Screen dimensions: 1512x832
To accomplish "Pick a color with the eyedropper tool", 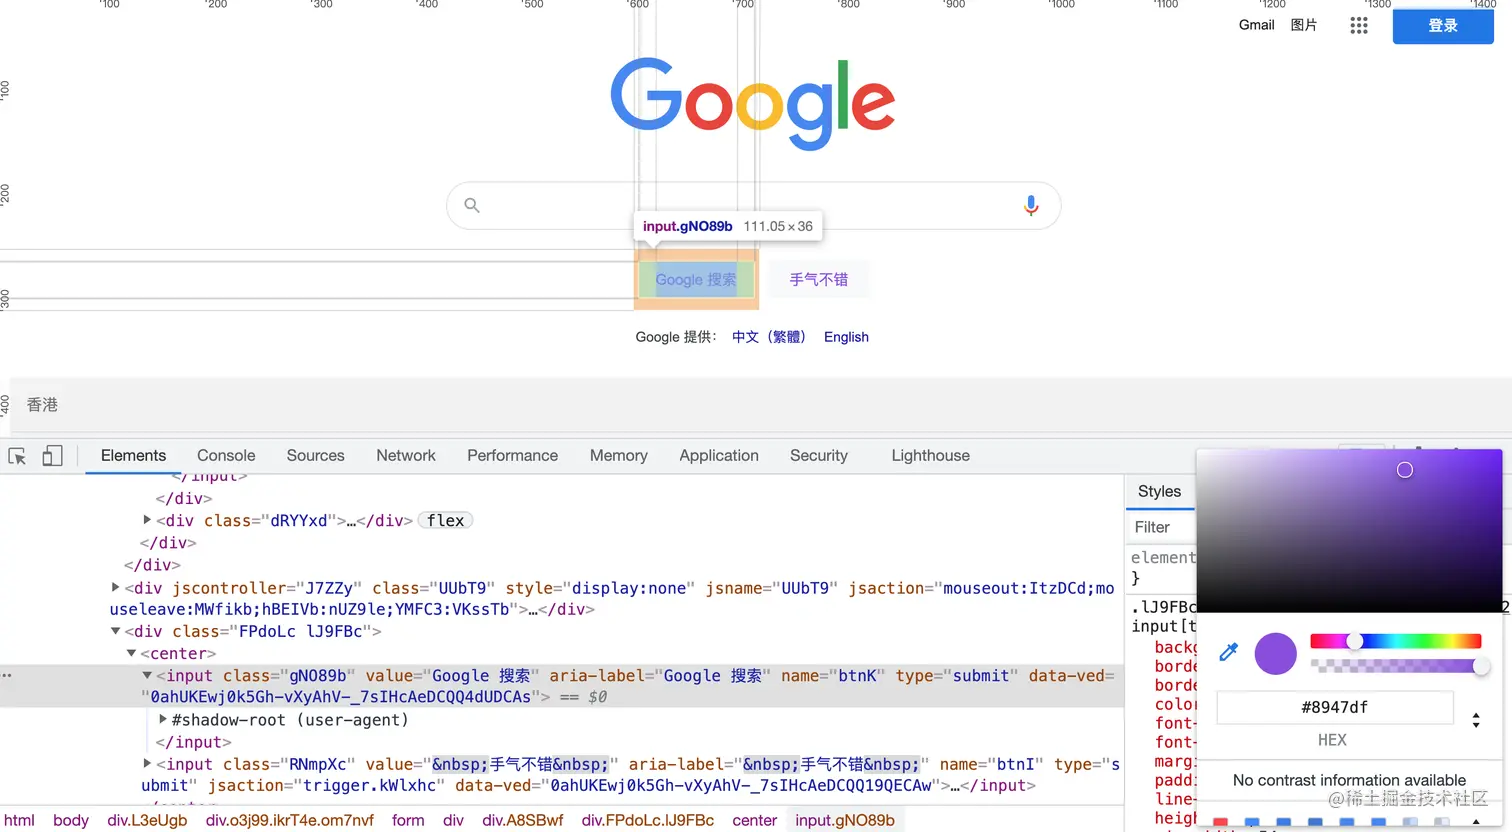I will [1229, 653].
